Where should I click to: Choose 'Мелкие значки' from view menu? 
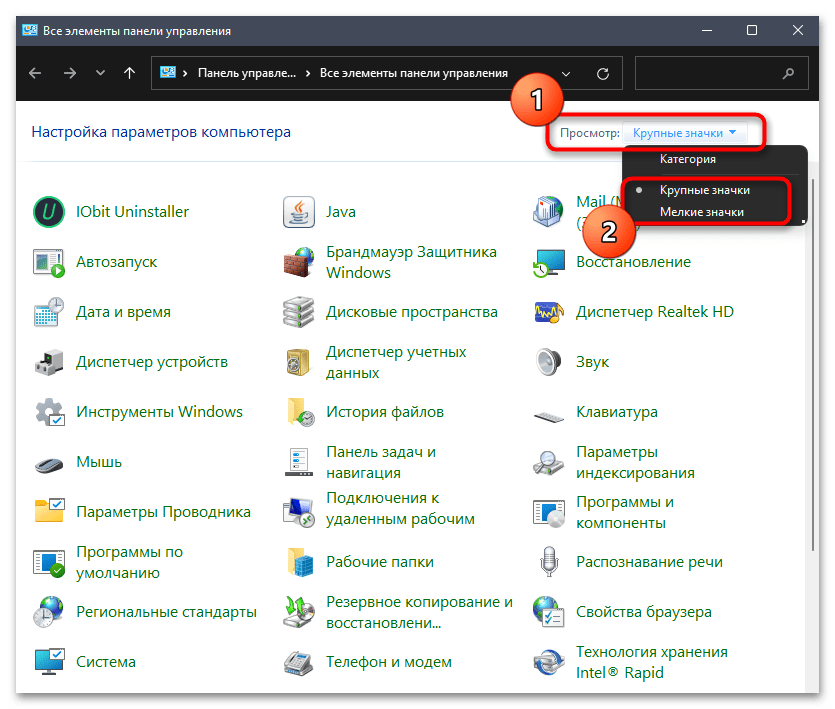(701, 212)
